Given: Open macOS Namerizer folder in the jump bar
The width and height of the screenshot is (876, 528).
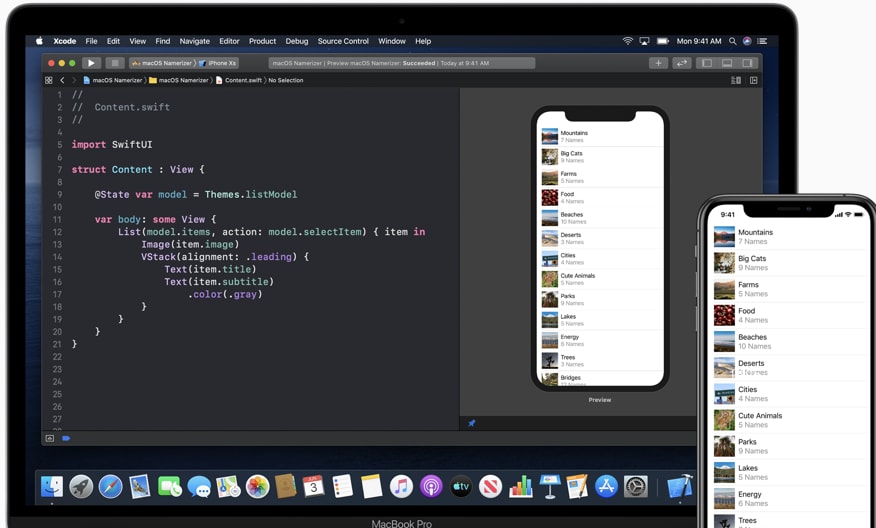Looking at the screenshot, I should coord(179,80).
